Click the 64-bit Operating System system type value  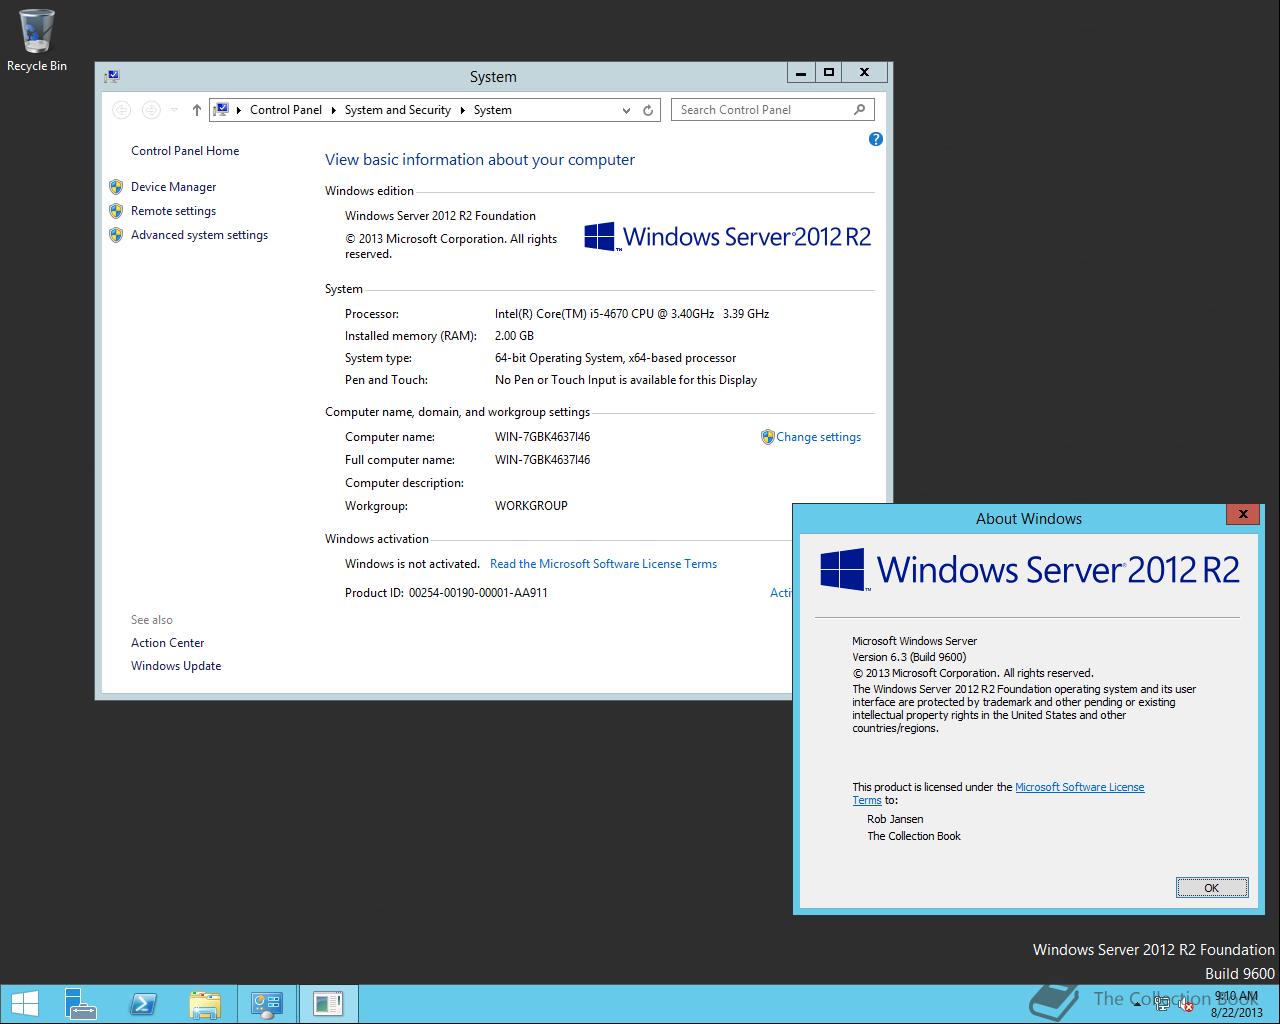coord(615,358)
